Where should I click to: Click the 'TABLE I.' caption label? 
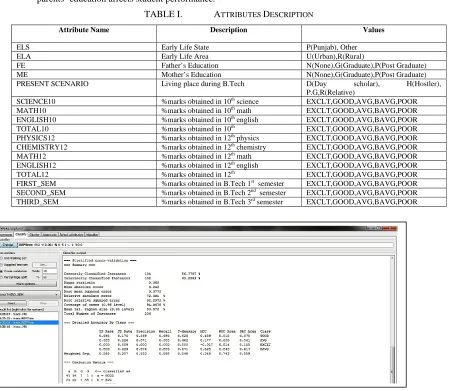point(163,14)
